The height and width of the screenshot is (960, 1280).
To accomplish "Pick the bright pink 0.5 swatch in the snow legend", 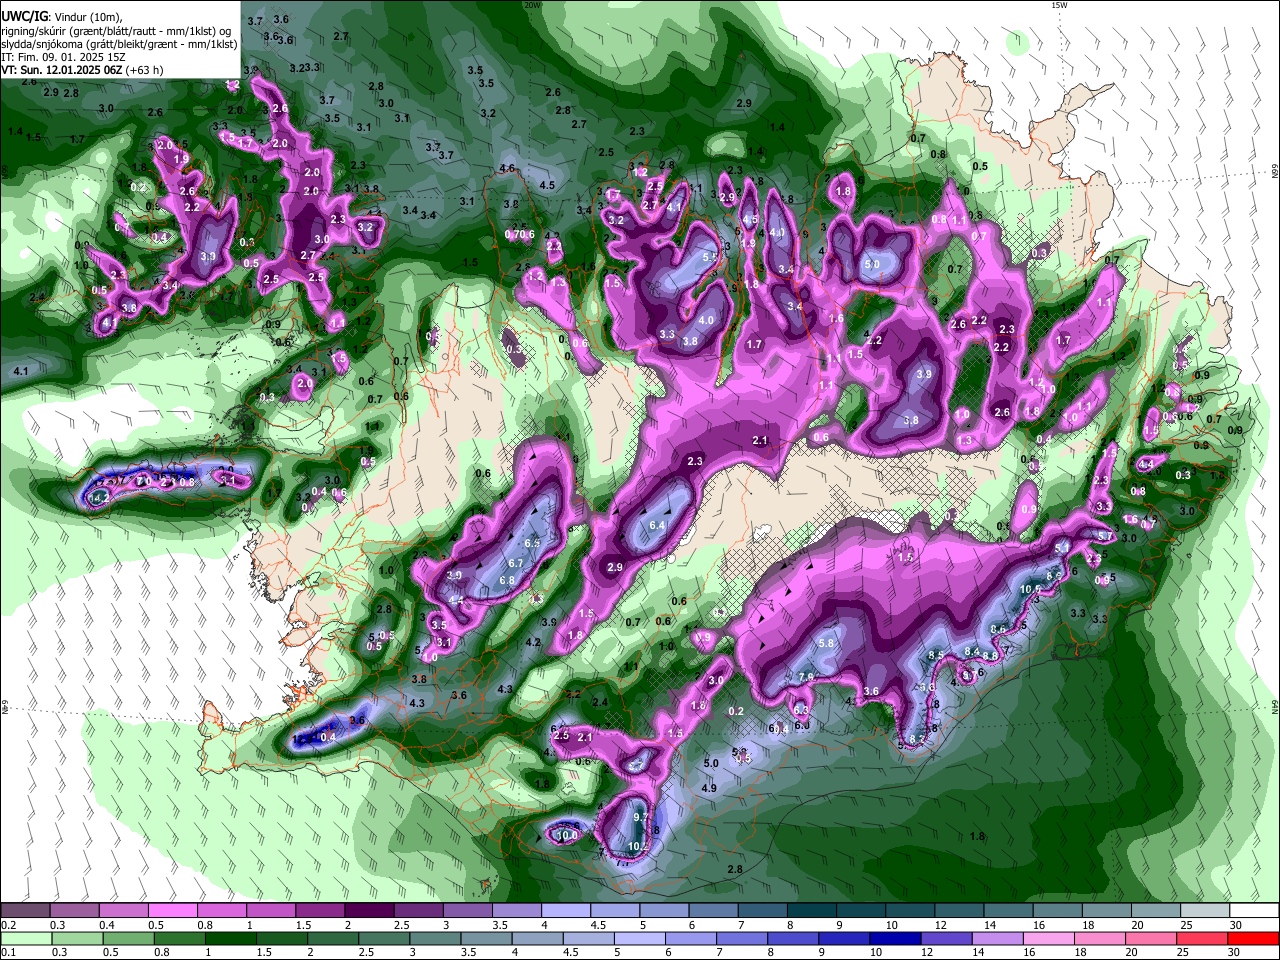I will 173,911.
